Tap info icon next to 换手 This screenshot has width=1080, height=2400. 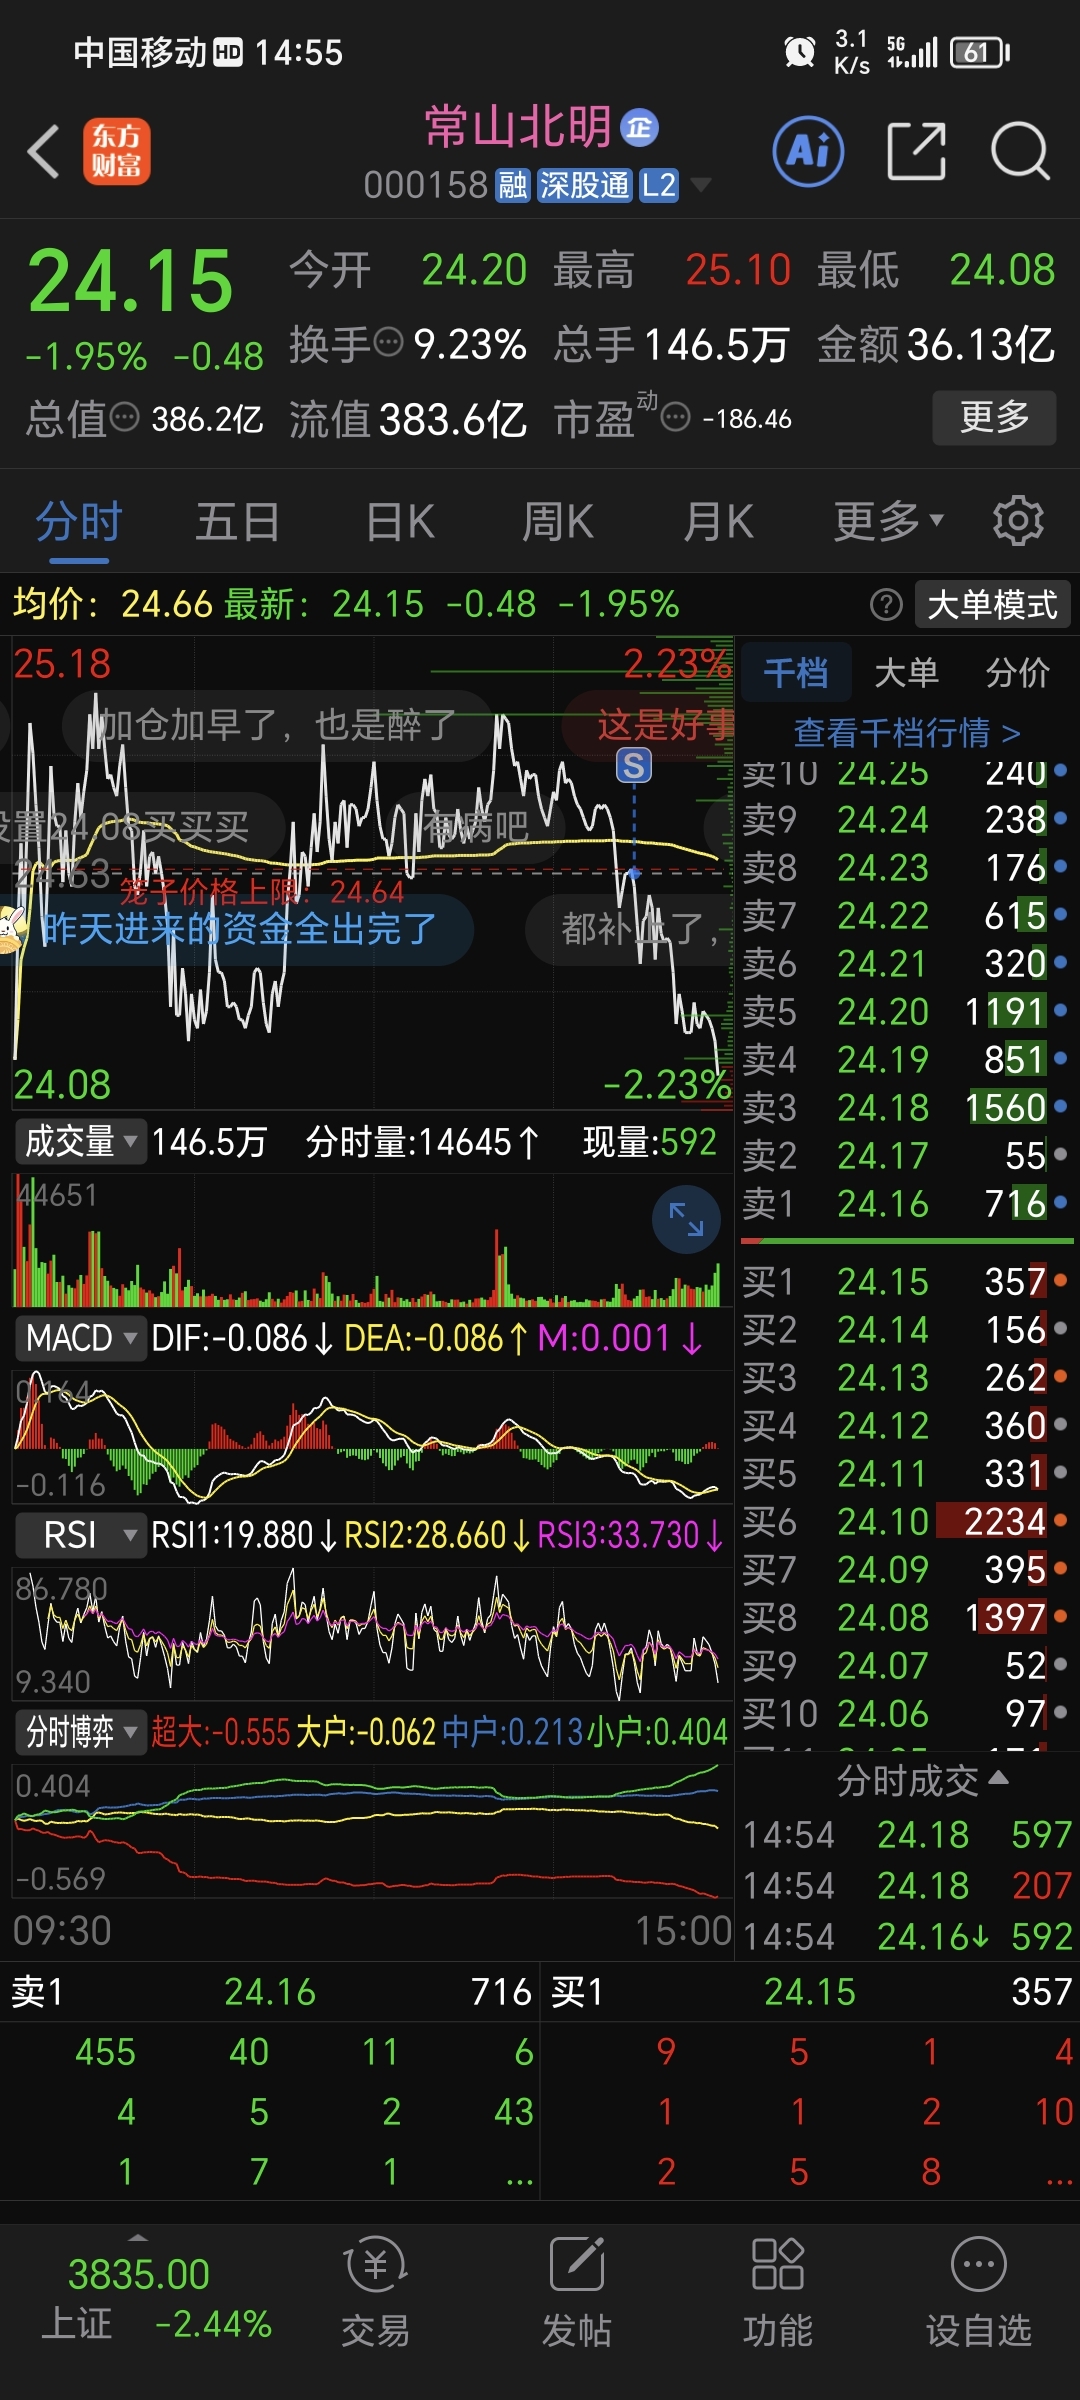click(388, 342)
